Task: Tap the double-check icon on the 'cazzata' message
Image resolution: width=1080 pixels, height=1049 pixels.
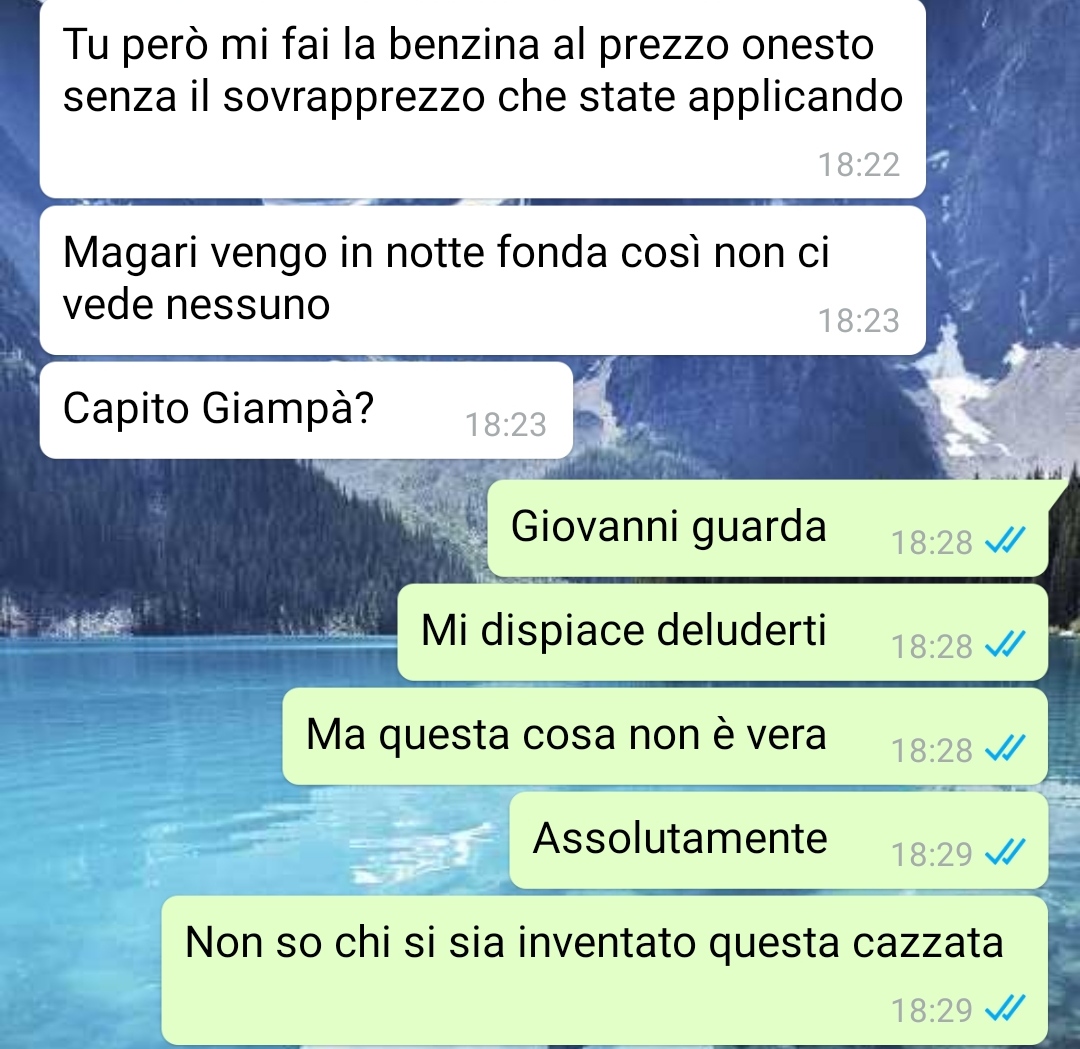Action: 1005,1008
